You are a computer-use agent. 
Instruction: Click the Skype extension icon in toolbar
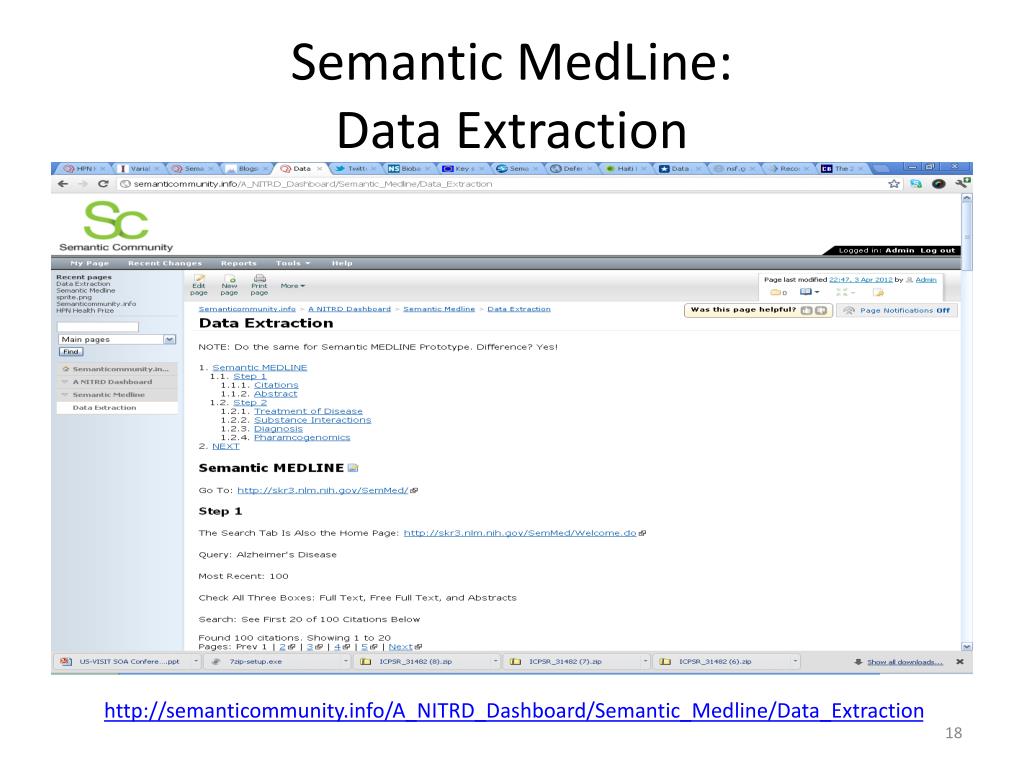(x=916, y=184)
